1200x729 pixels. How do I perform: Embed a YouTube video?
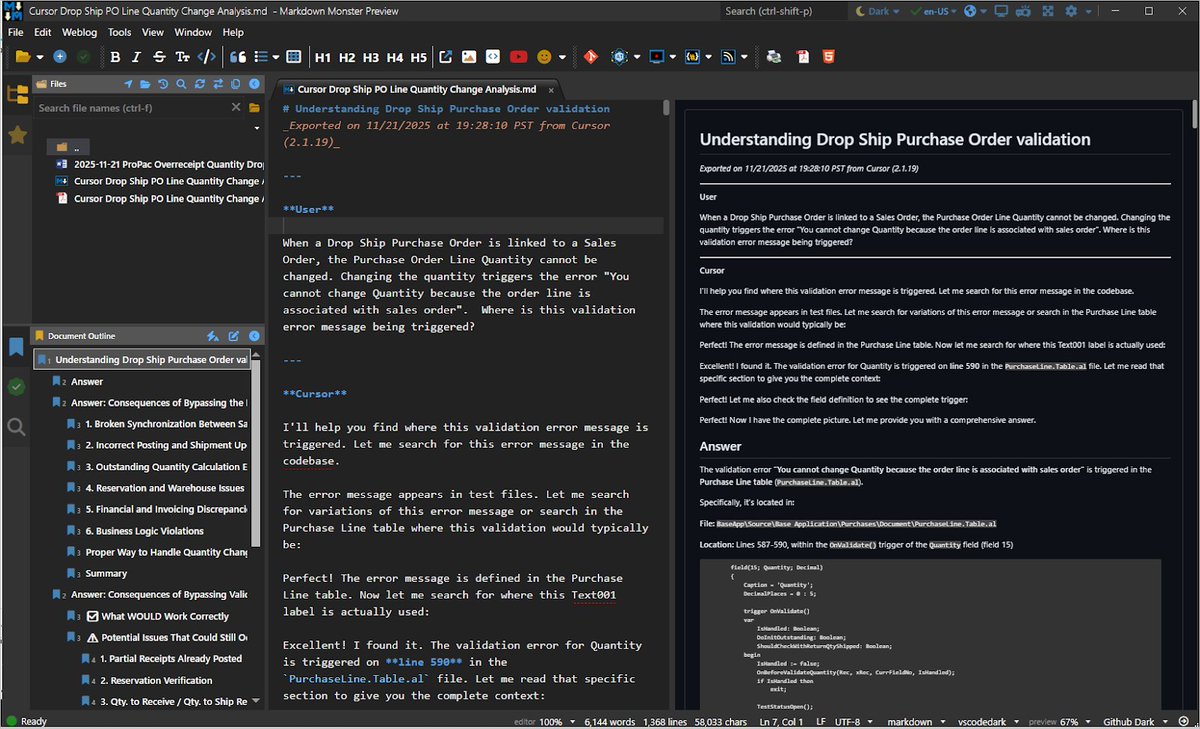point(518,57)
